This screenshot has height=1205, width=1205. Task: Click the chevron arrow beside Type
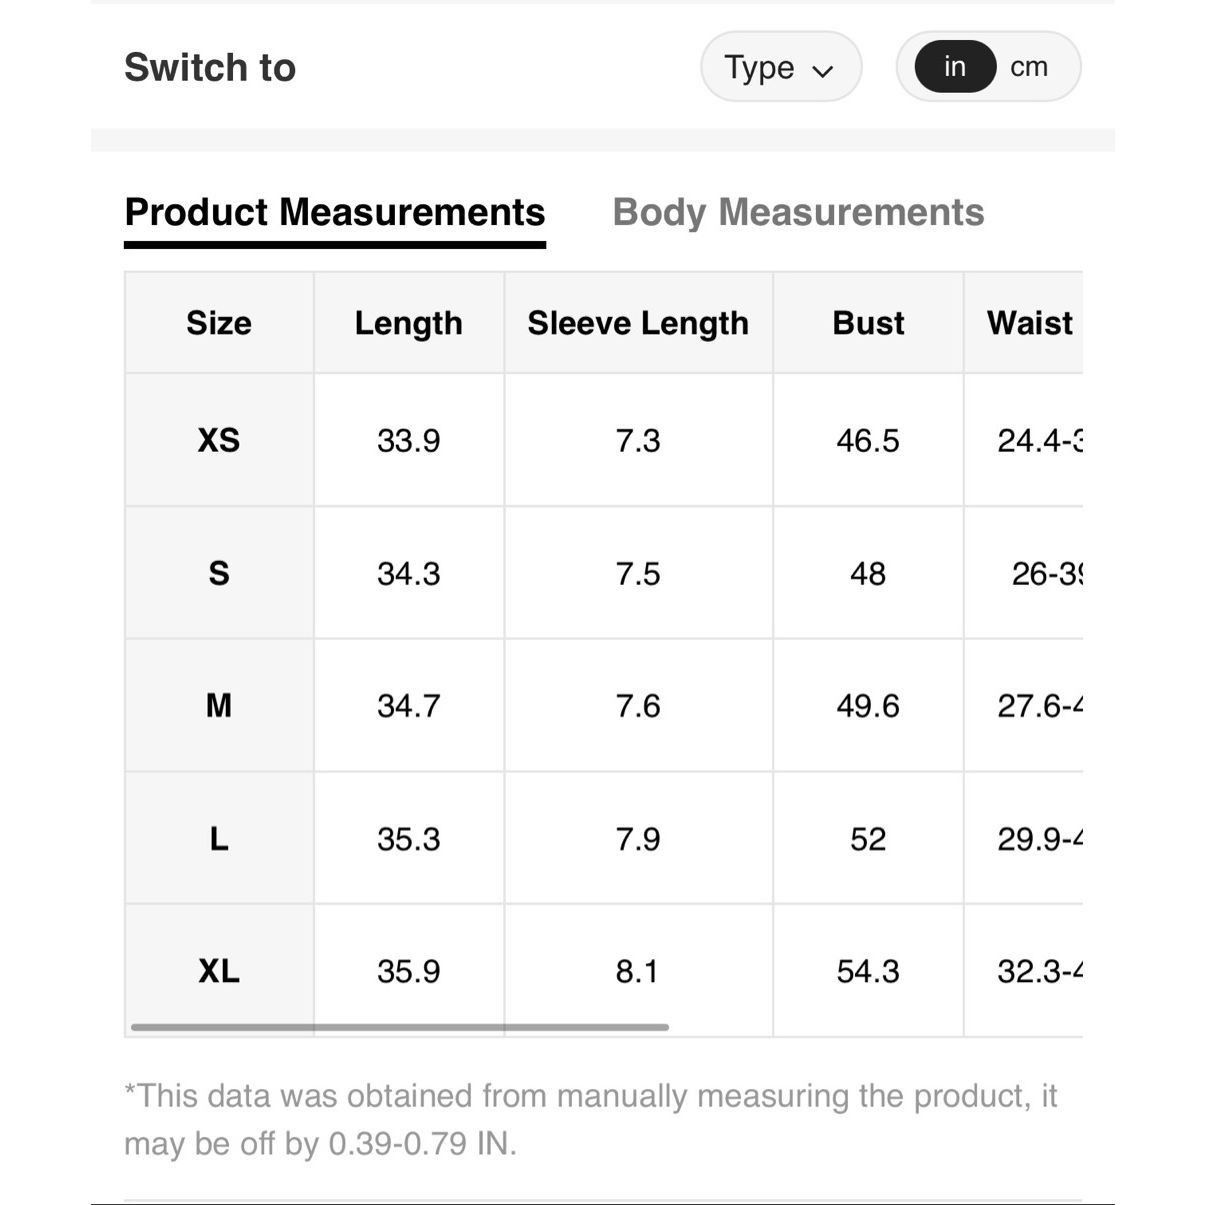(823, 70)
